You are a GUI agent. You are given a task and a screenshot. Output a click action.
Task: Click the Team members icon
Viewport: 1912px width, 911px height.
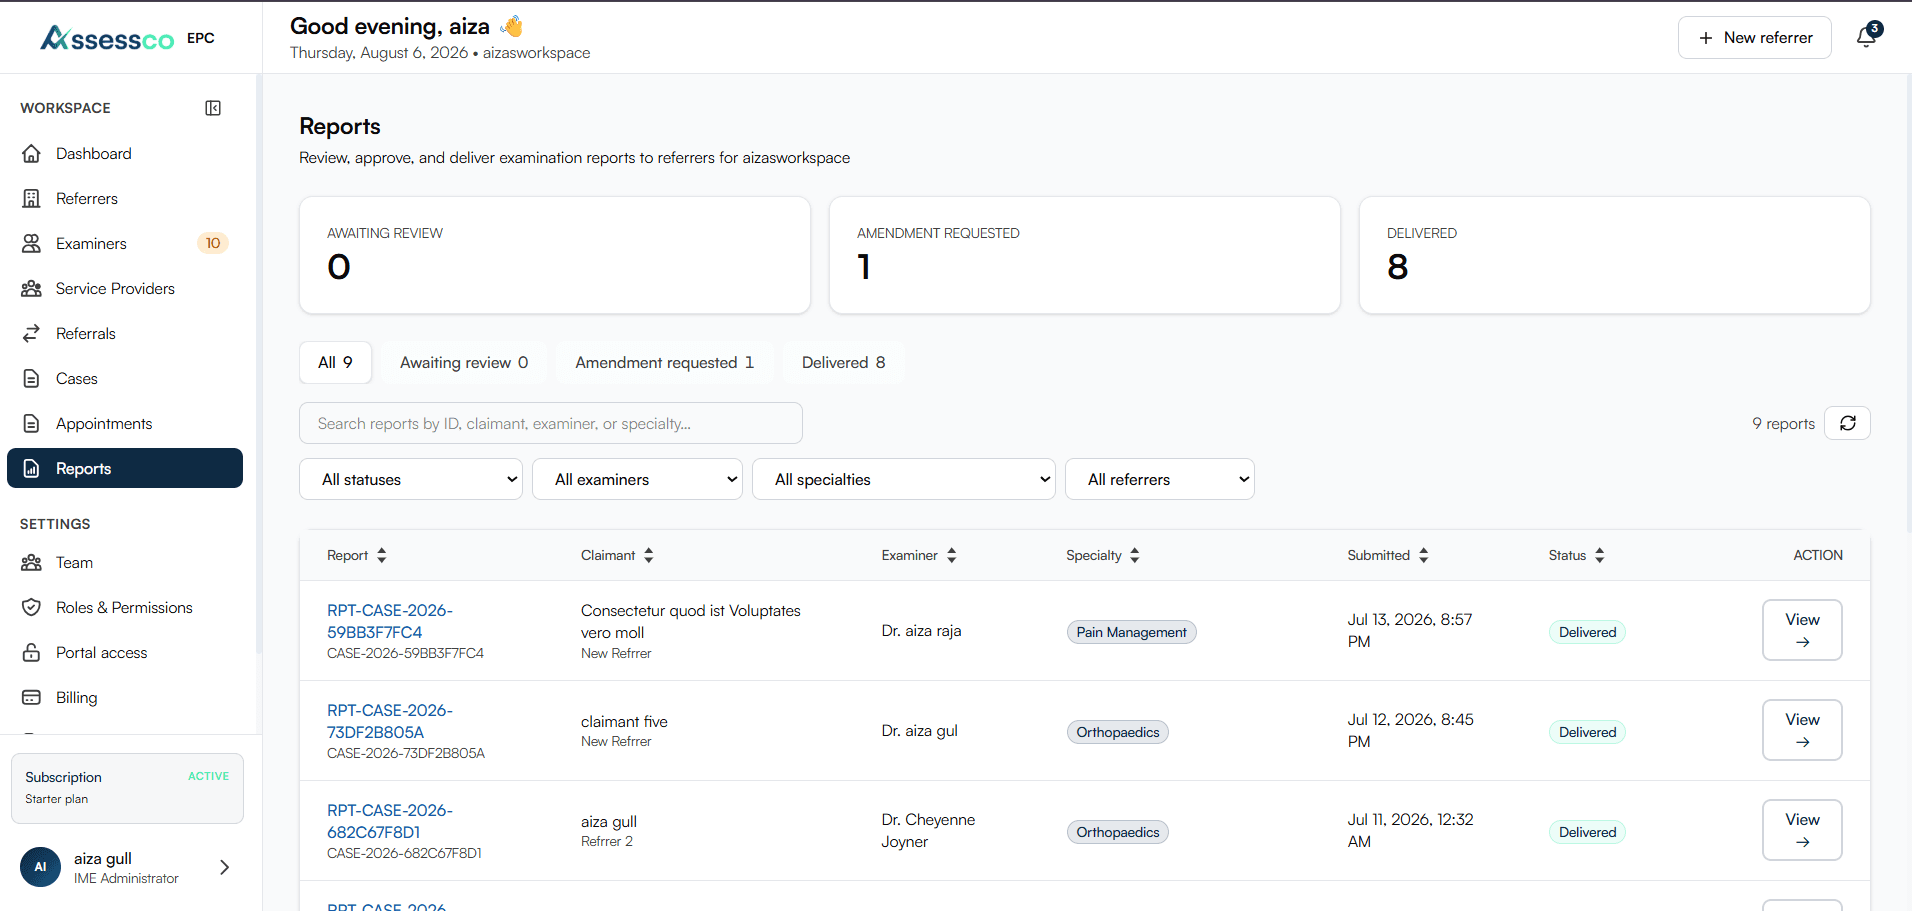32,562
